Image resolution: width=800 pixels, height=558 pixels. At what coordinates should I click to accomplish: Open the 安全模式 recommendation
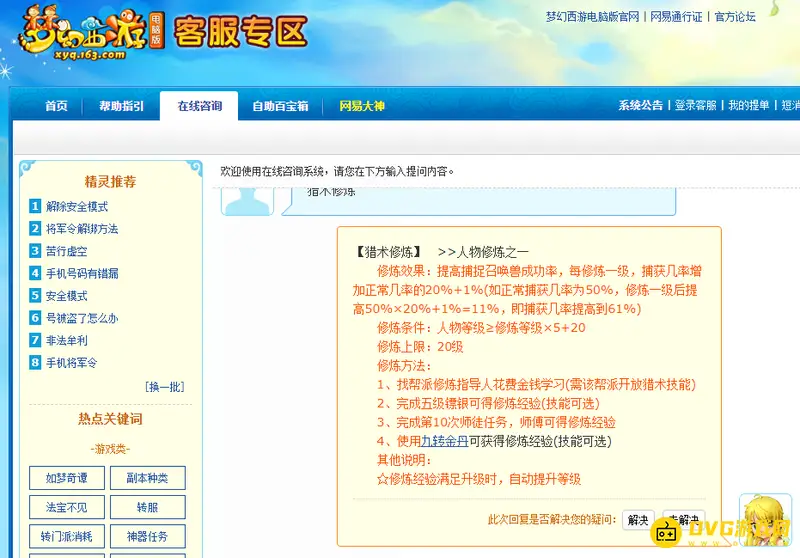click(x=66, y=296)
